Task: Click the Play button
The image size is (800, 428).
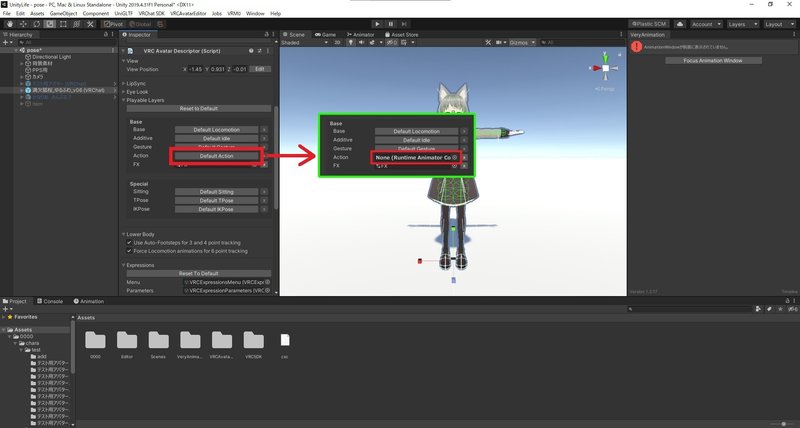Action: click(x=377, y=24)
